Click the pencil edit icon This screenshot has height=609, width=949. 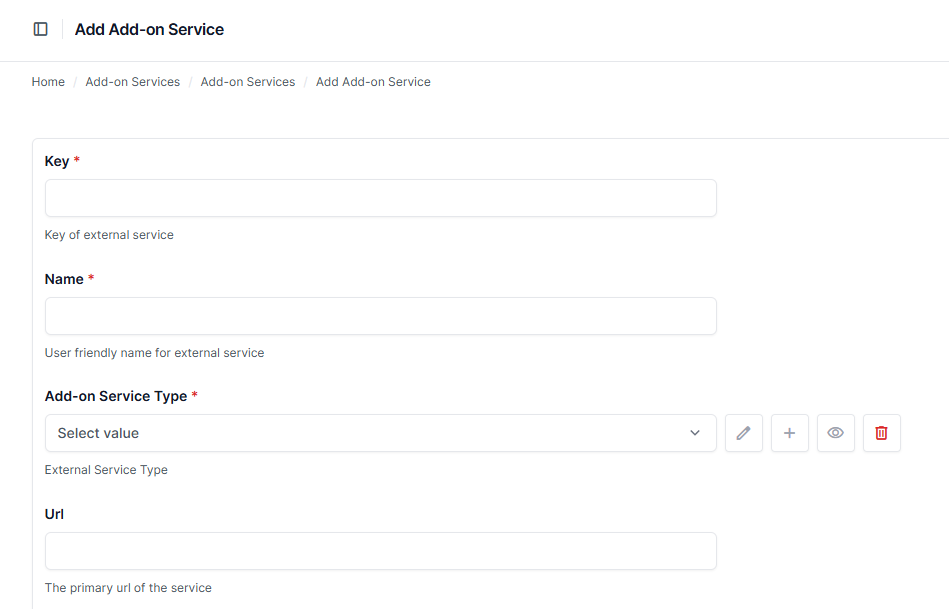pyautogui.click(x=743, y=433)
